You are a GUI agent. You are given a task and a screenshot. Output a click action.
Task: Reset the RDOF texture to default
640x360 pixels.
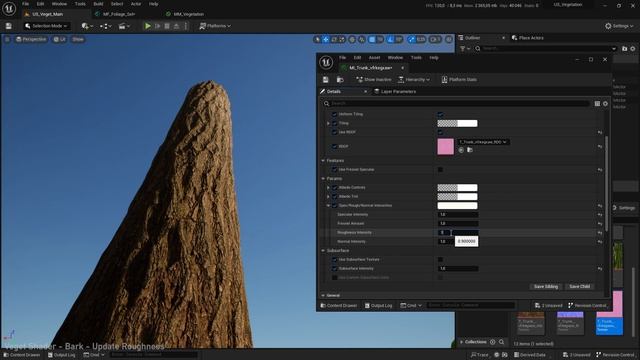(600, 146)
